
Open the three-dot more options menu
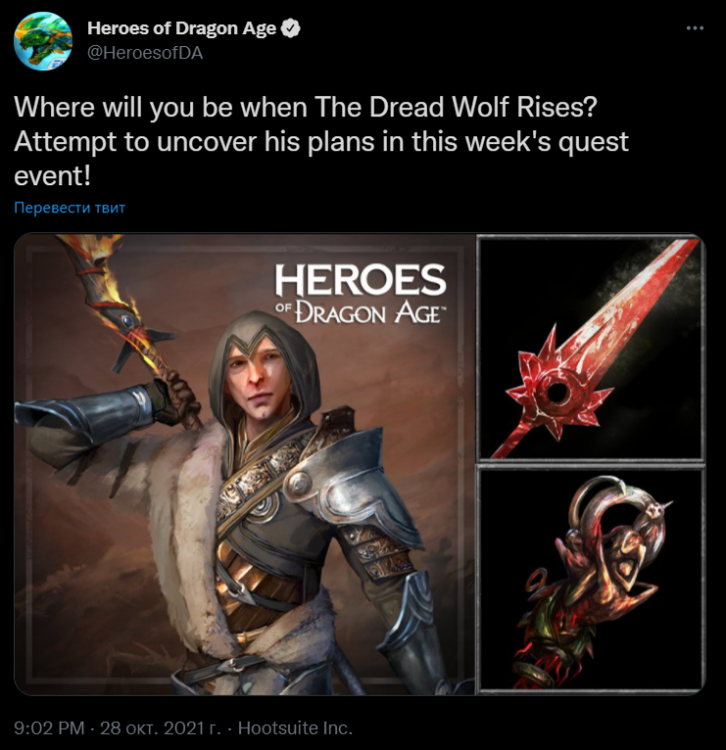[x=694, y=28]
